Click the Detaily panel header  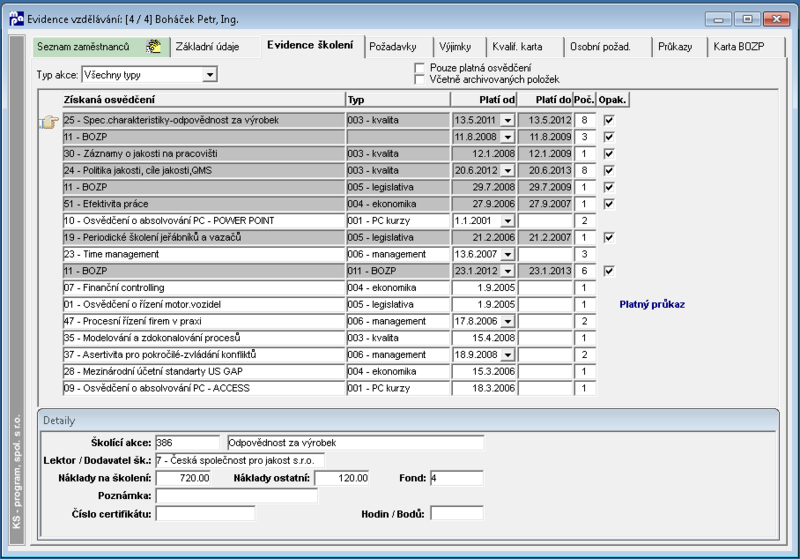tap(408, 420)
